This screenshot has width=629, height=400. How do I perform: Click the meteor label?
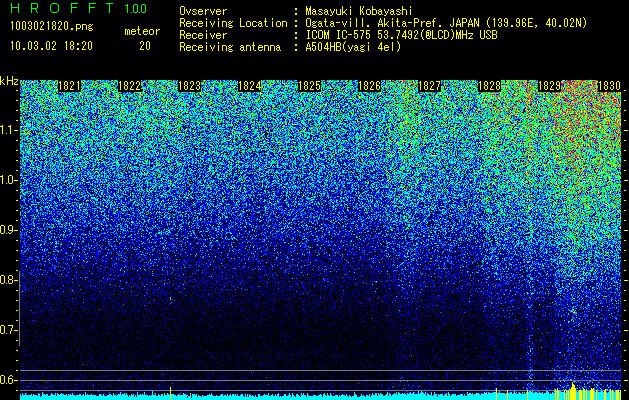[x=142, y=31]
